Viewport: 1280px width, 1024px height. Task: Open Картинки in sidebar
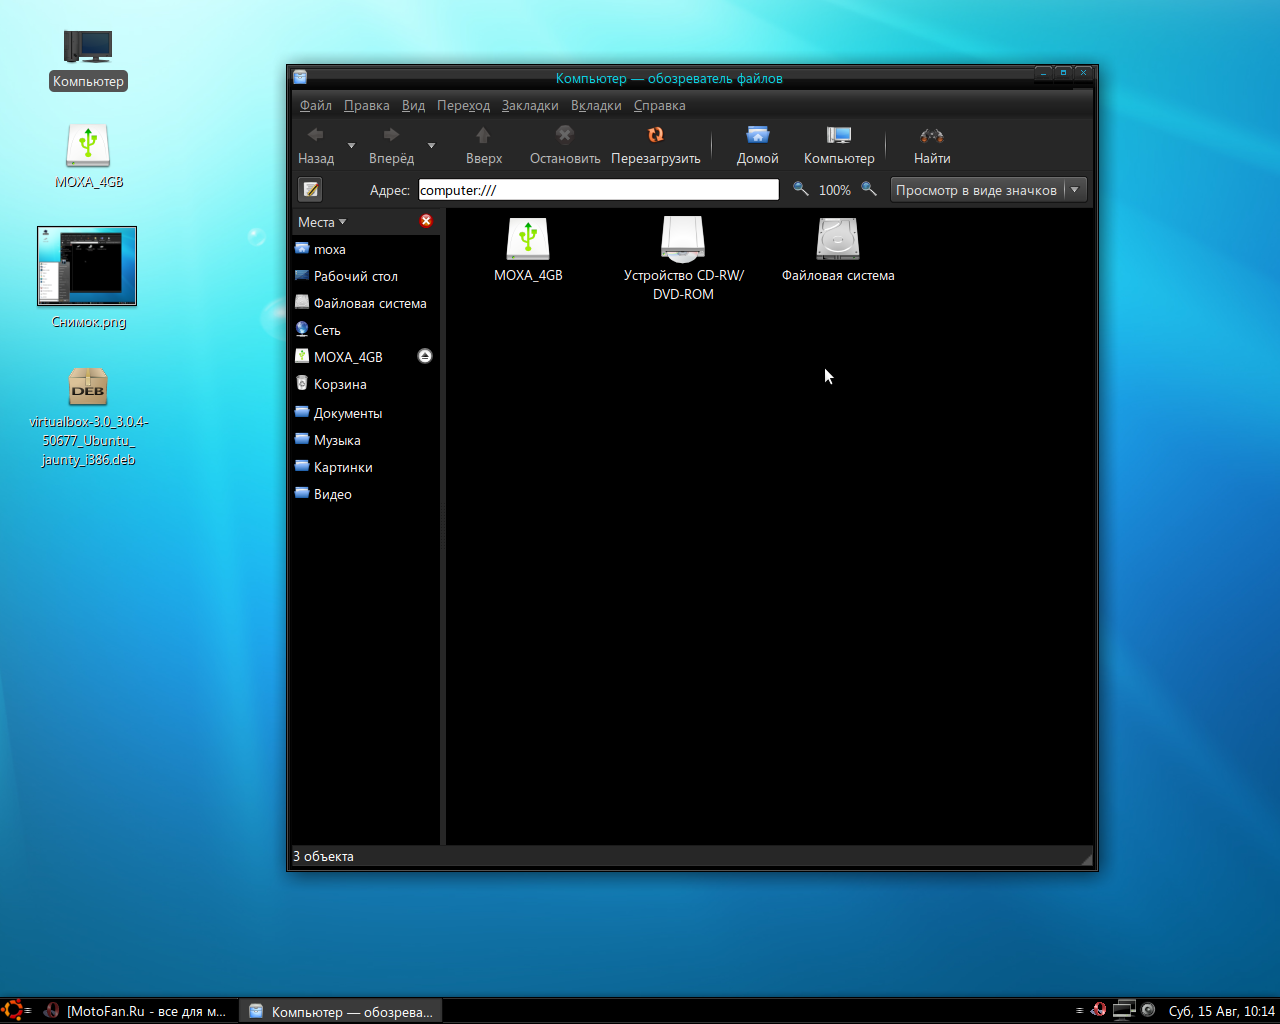coord(365,467)
